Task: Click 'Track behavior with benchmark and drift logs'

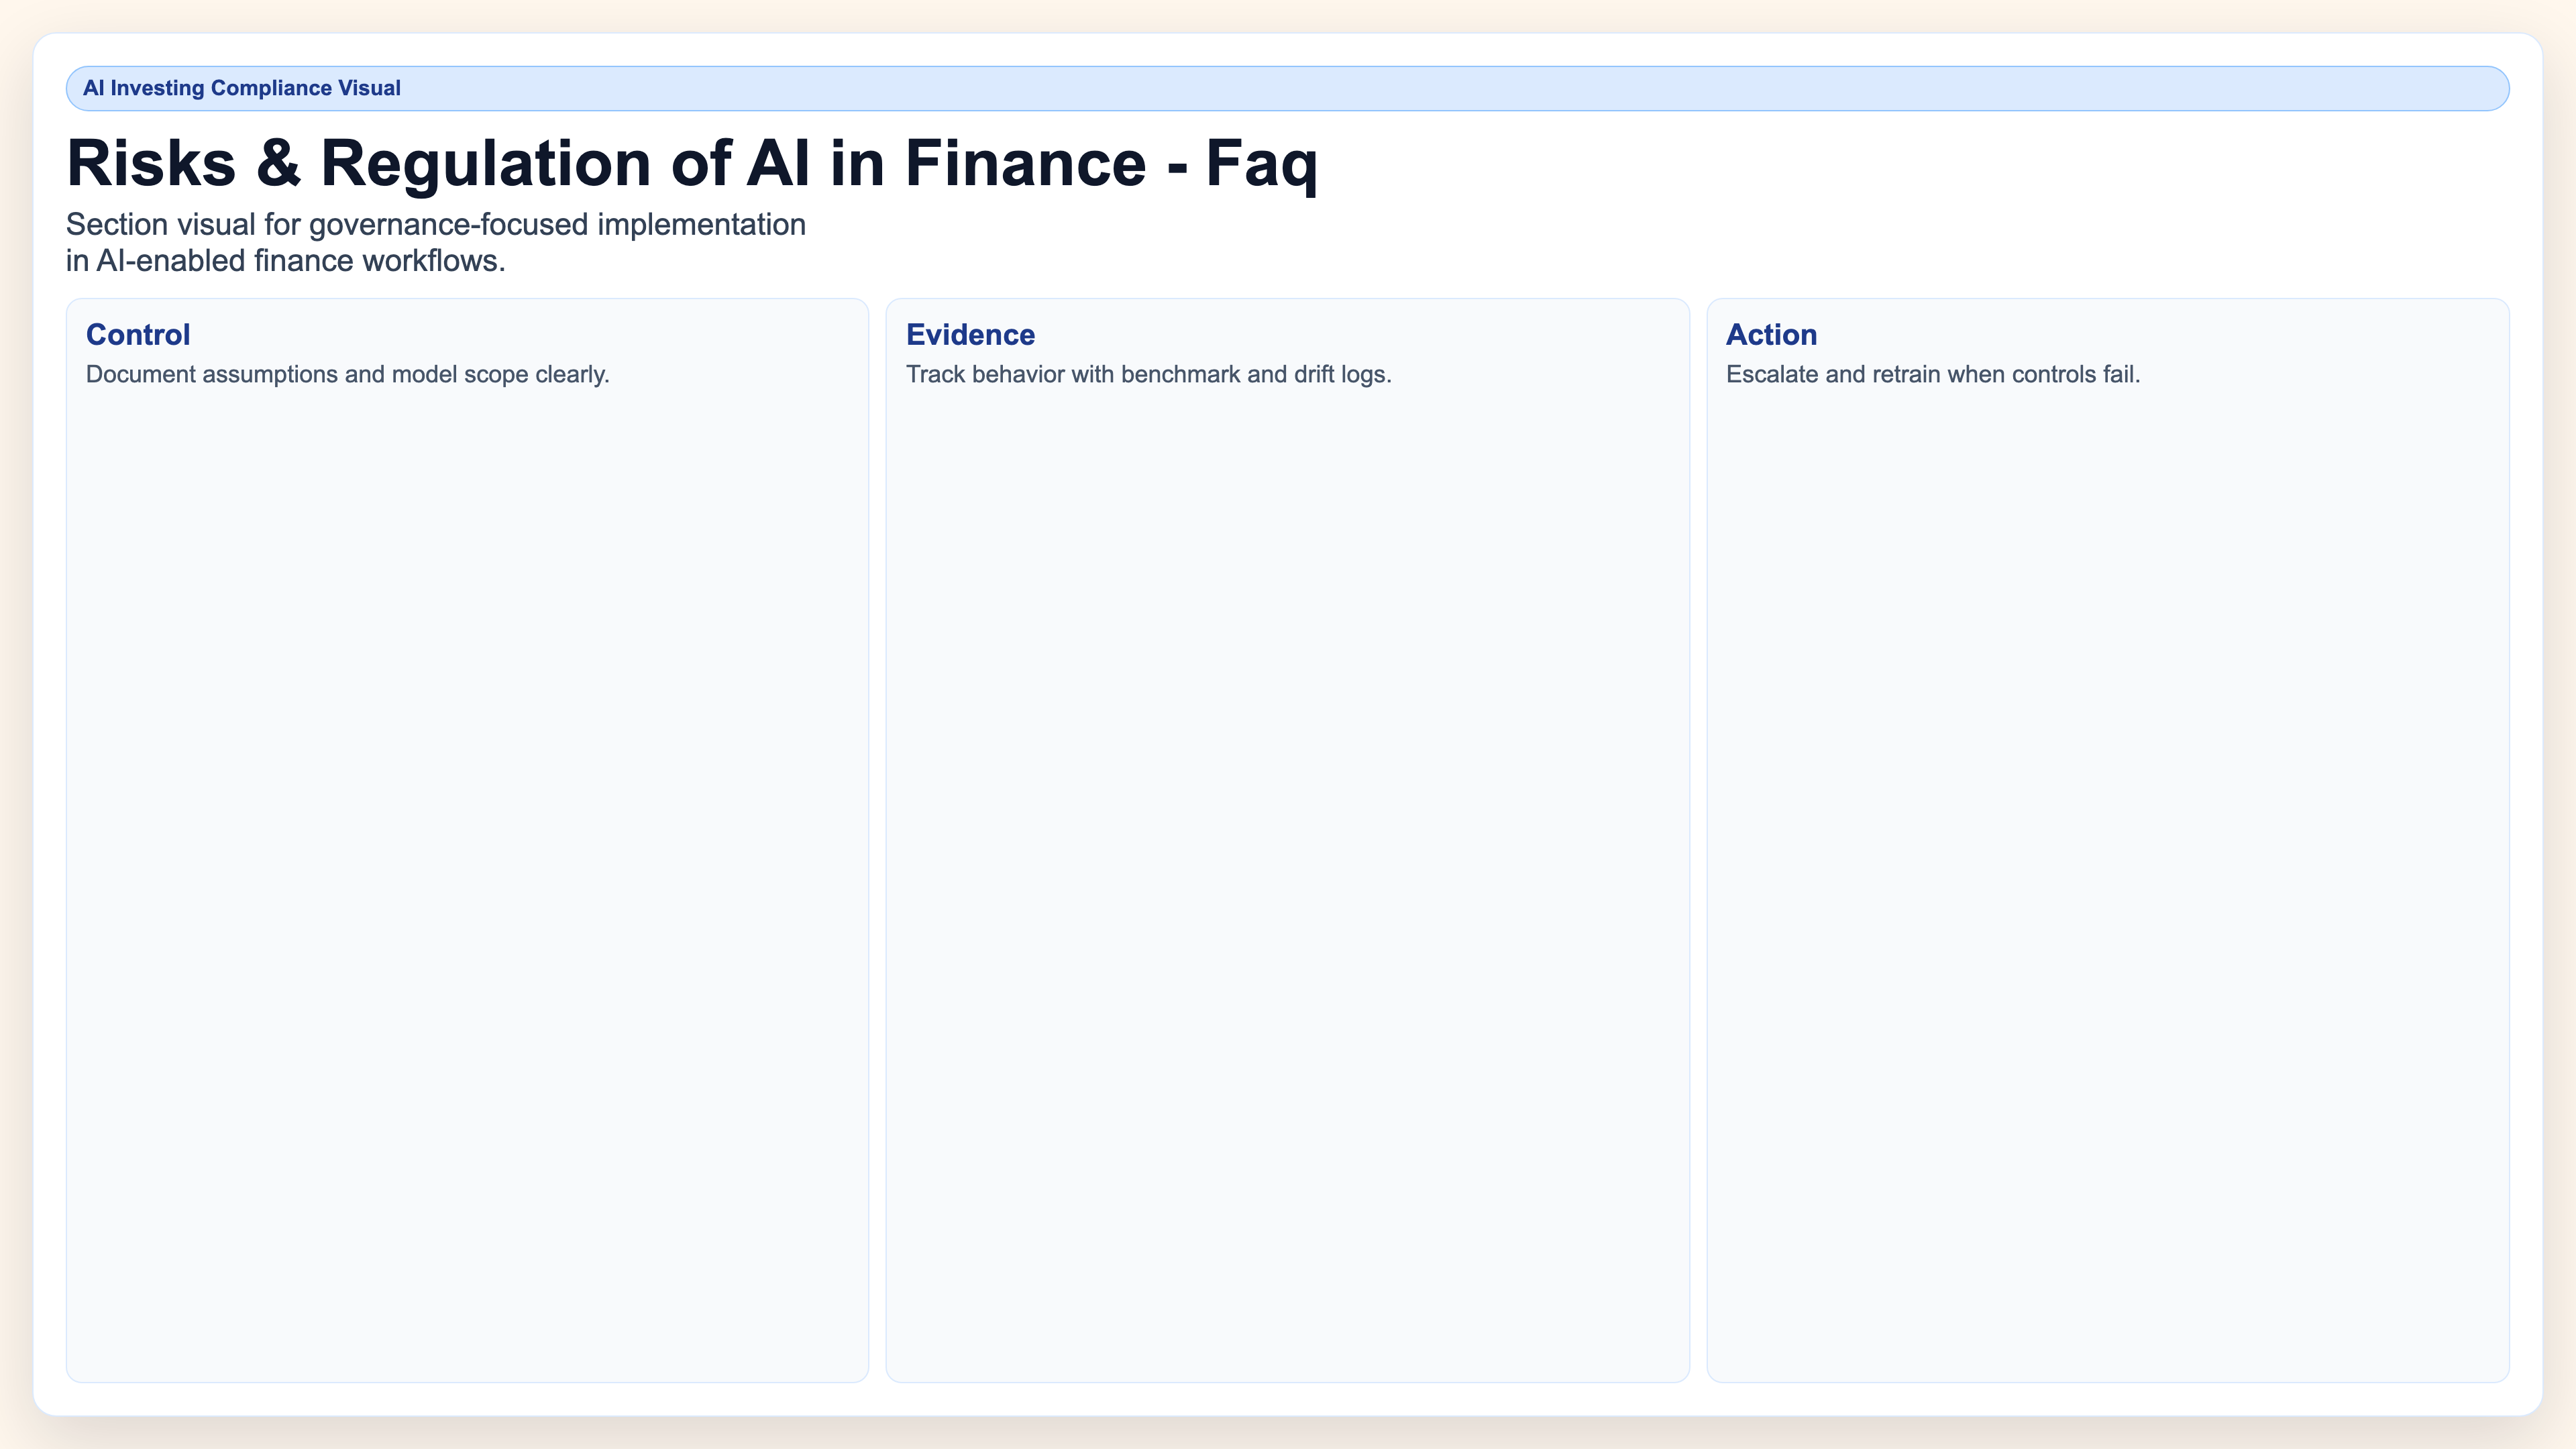Action: coord(1148,375)
